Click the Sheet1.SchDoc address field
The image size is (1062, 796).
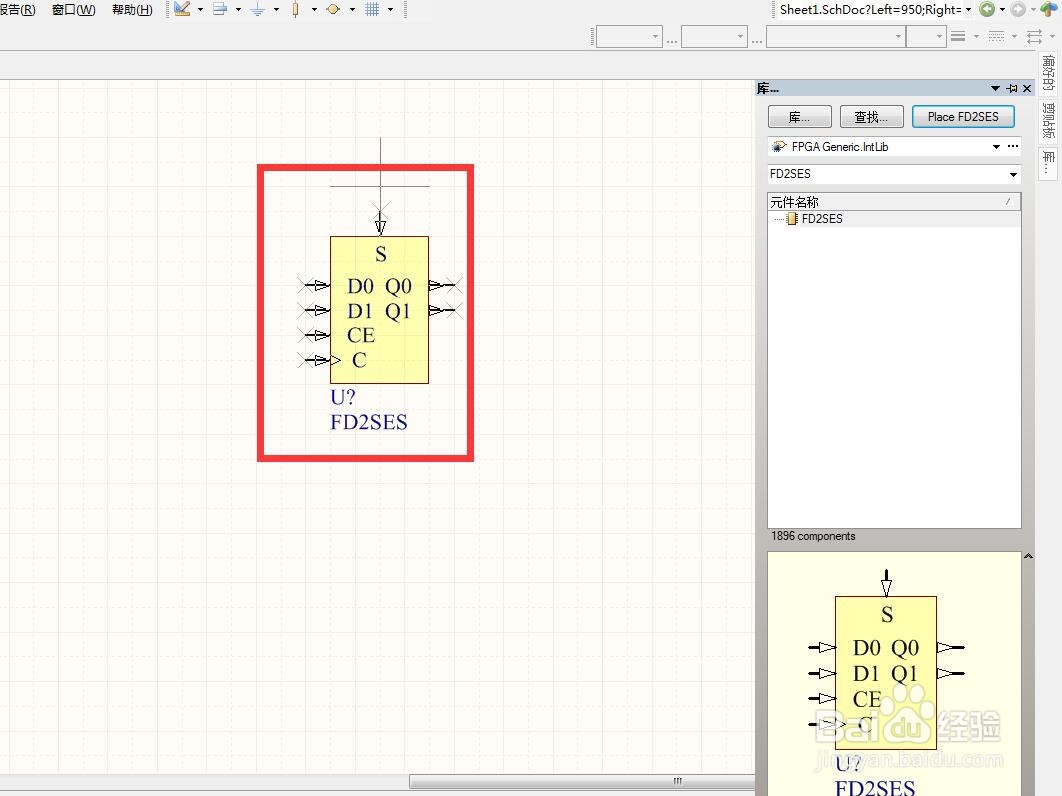coord(870,9)
